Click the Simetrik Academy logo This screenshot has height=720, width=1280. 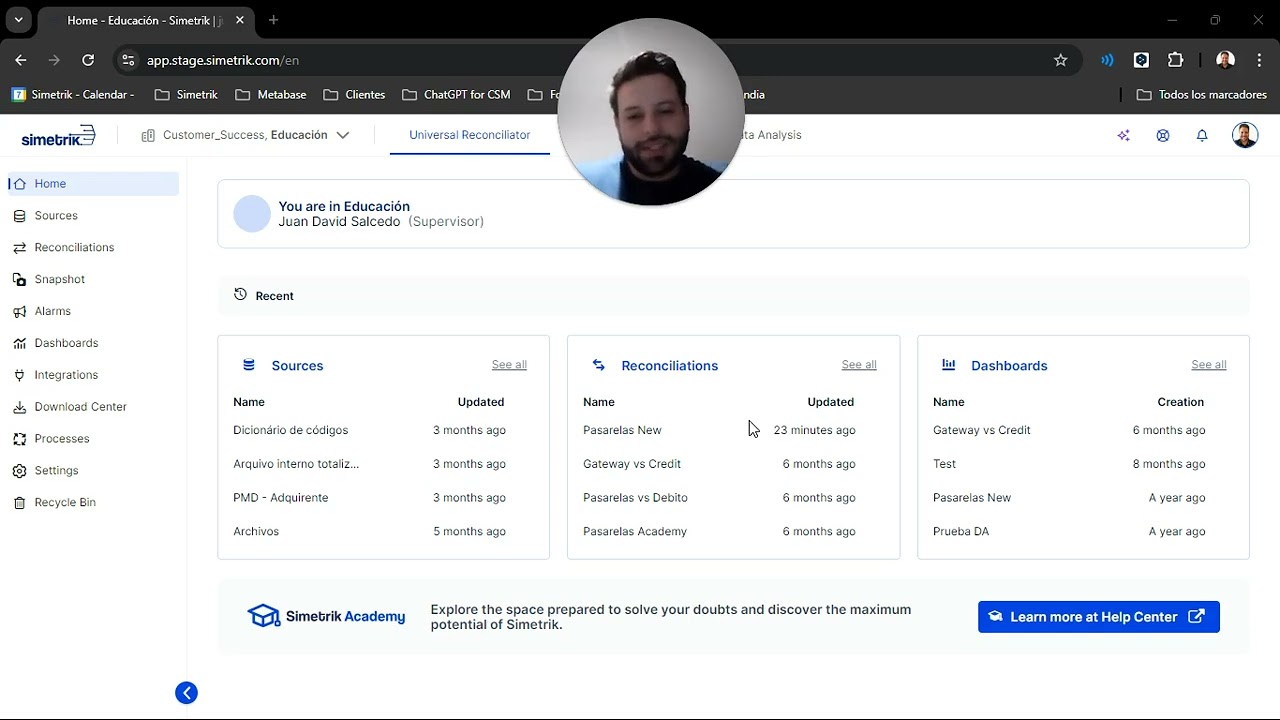(326, 617)
